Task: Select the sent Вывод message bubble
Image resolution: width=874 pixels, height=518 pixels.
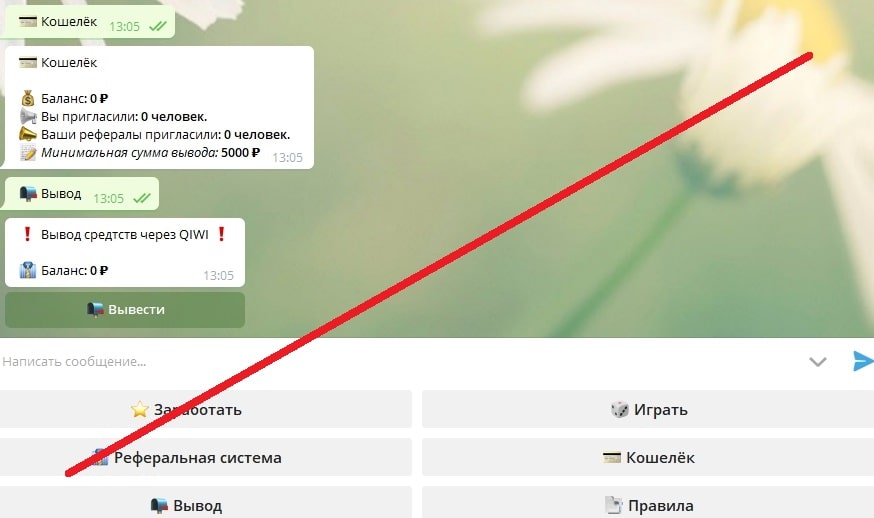Action: click(x=80, y=193)
